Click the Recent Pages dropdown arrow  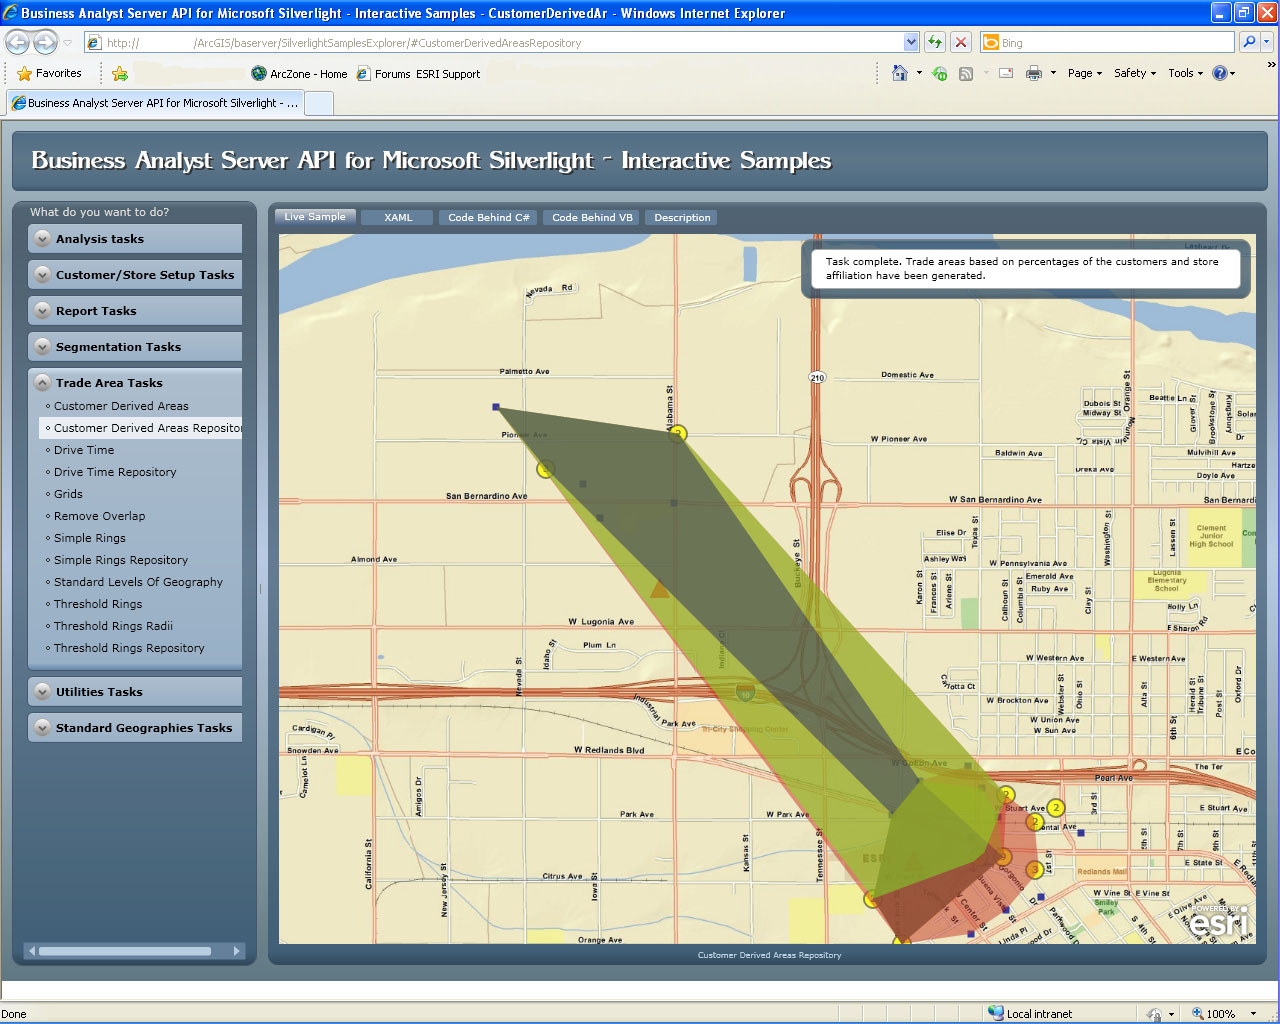coord(67,42)
